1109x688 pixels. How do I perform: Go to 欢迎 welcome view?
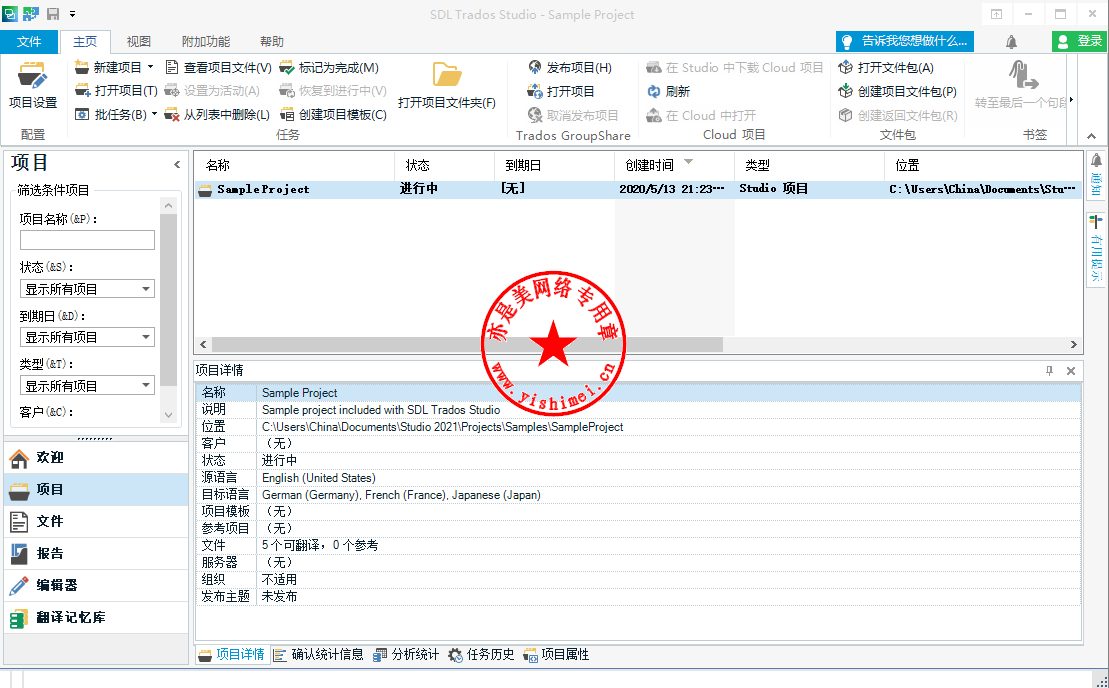[95, 457]
